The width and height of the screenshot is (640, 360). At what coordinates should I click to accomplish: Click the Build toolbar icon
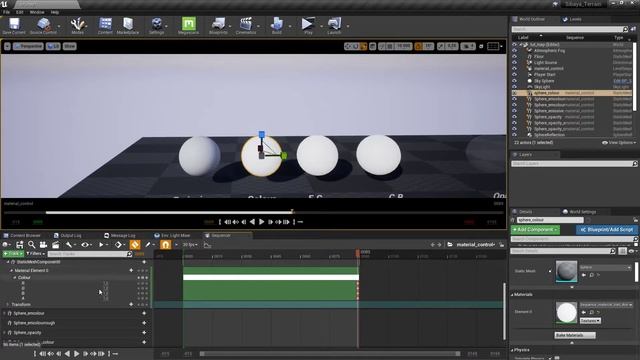coord(277,26)
